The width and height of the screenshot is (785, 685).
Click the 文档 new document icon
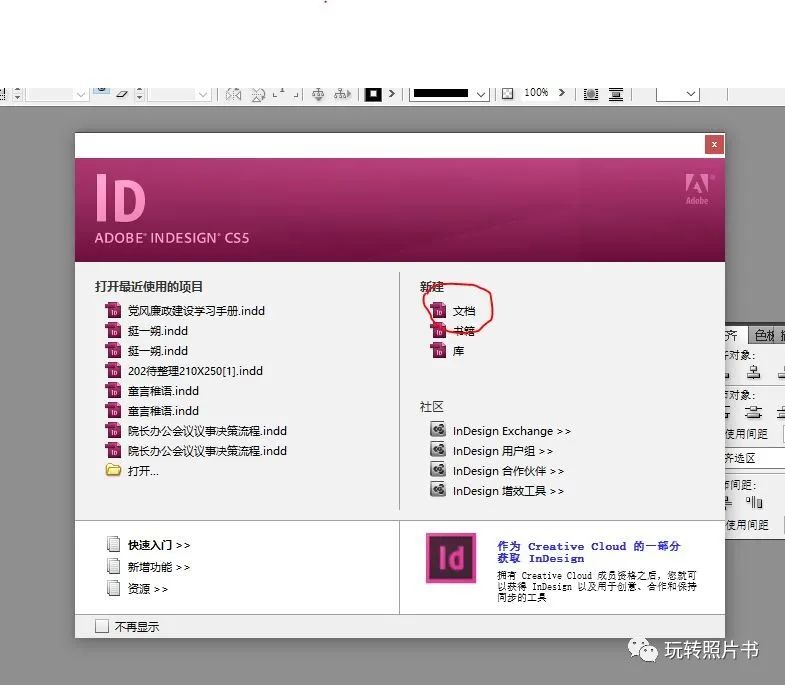pyautogui.click(x=438, y=311)
